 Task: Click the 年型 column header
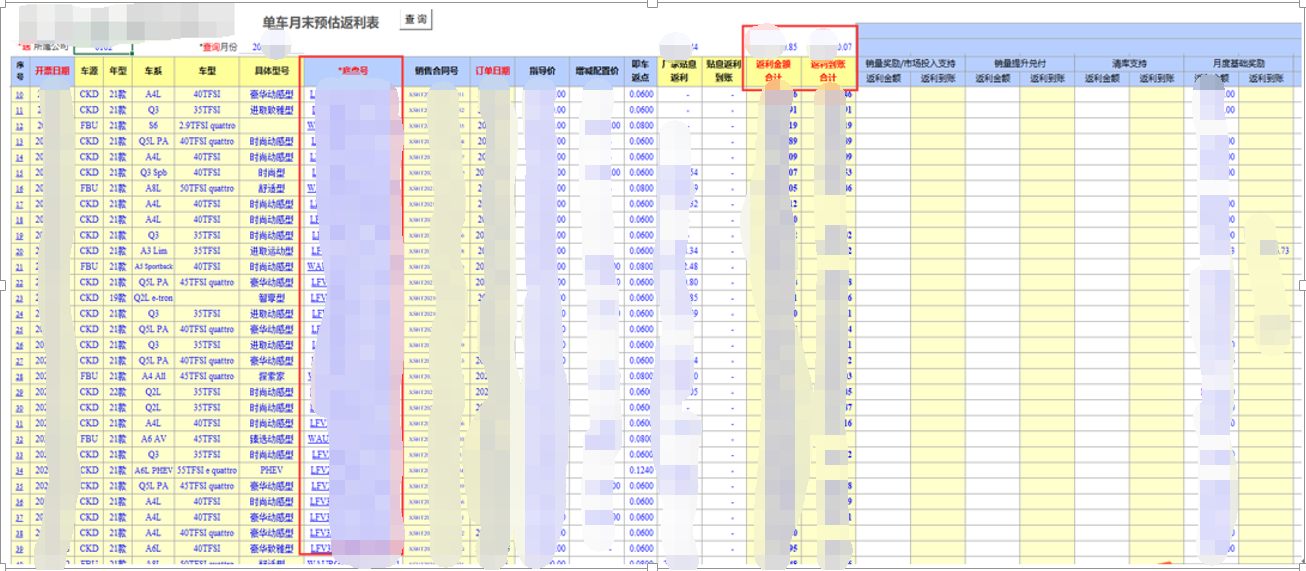click(x=117, y=71)
